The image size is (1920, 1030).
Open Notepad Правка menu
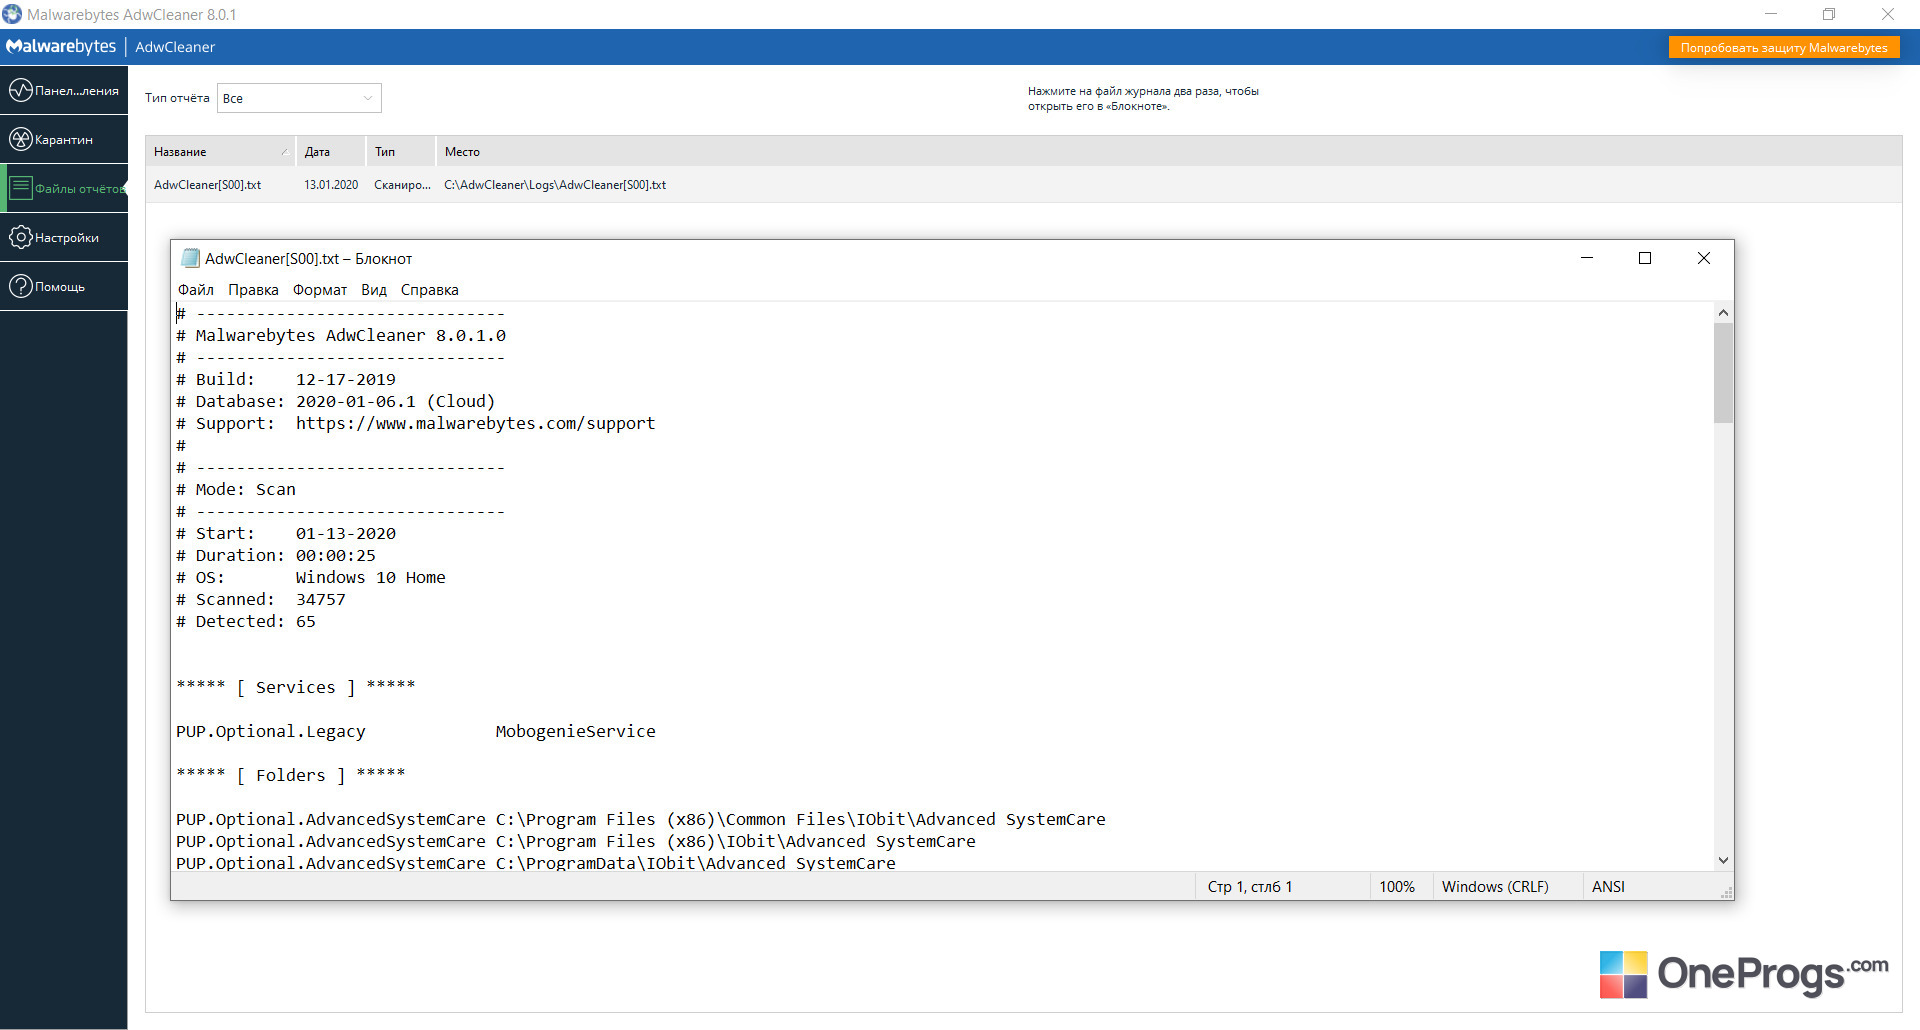[x=253, y=290]
